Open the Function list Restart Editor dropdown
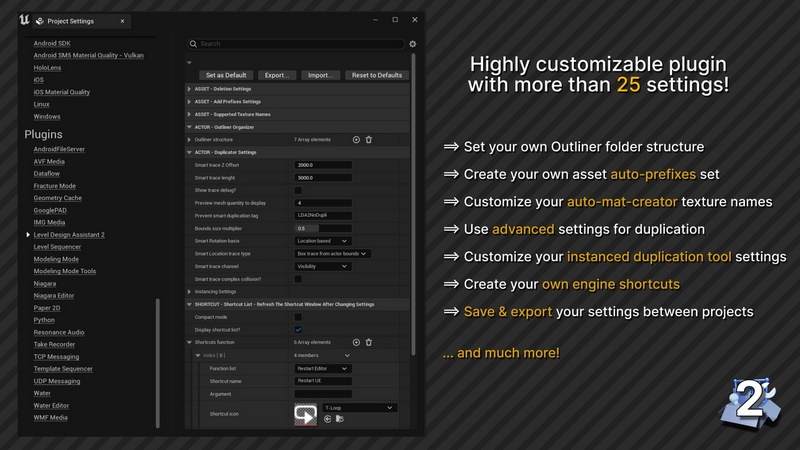Image resolution: width=800 pixels, height=450 pixels. tap(324, 368)
